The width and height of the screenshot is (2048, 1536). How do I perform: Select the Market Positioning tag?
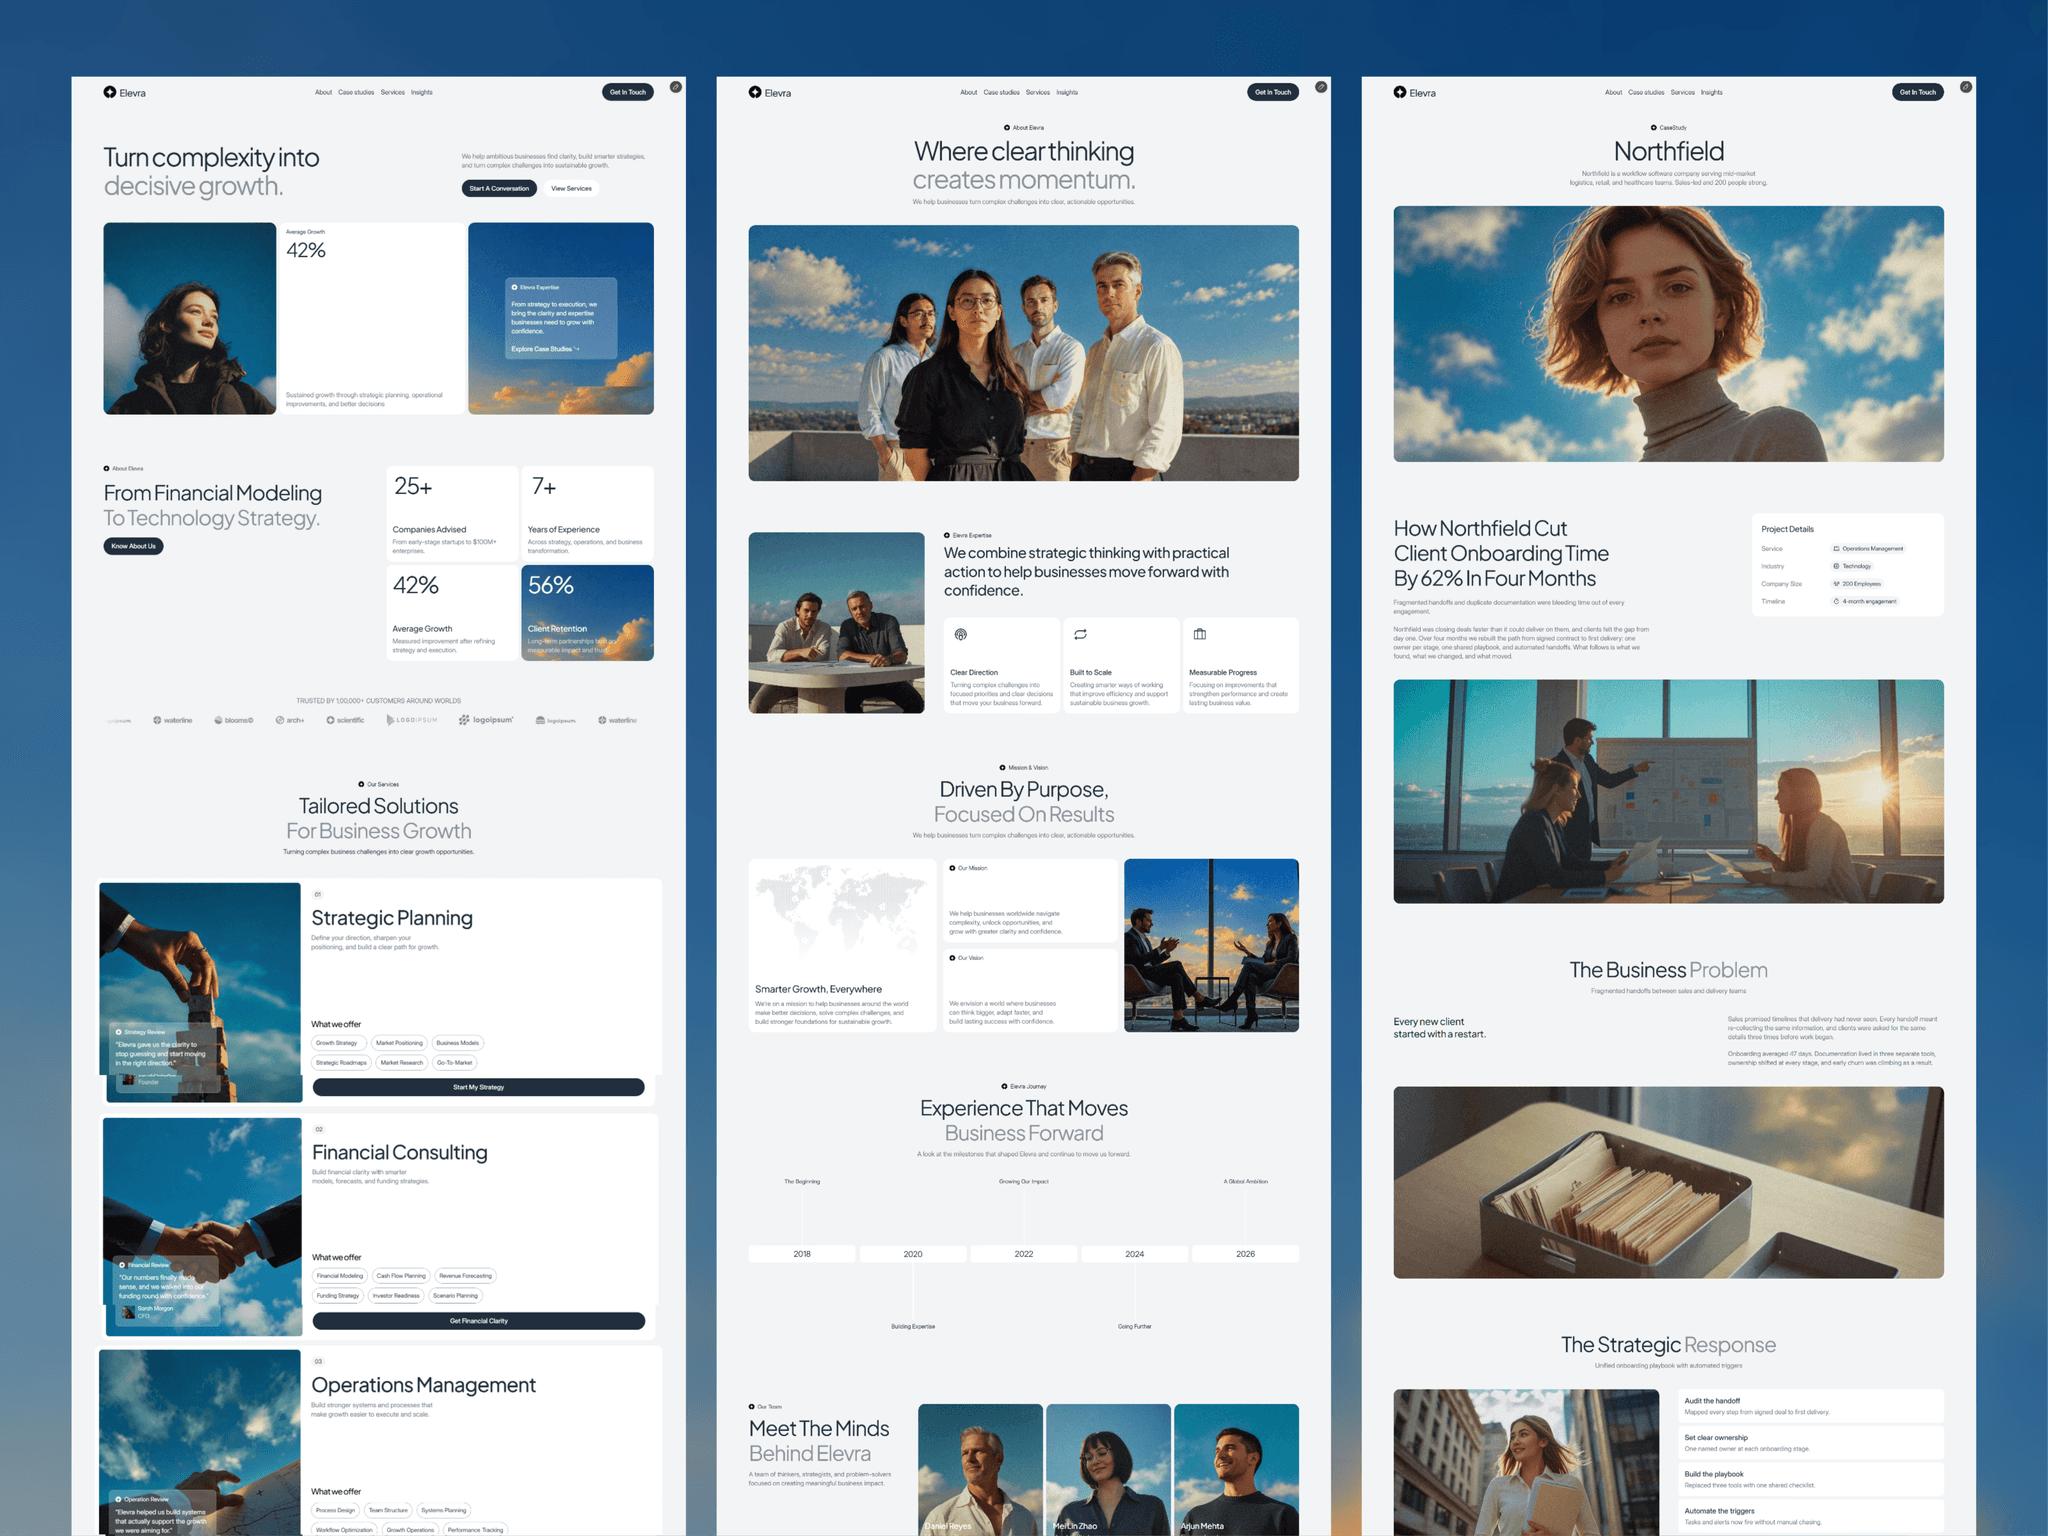[399, 1043]
